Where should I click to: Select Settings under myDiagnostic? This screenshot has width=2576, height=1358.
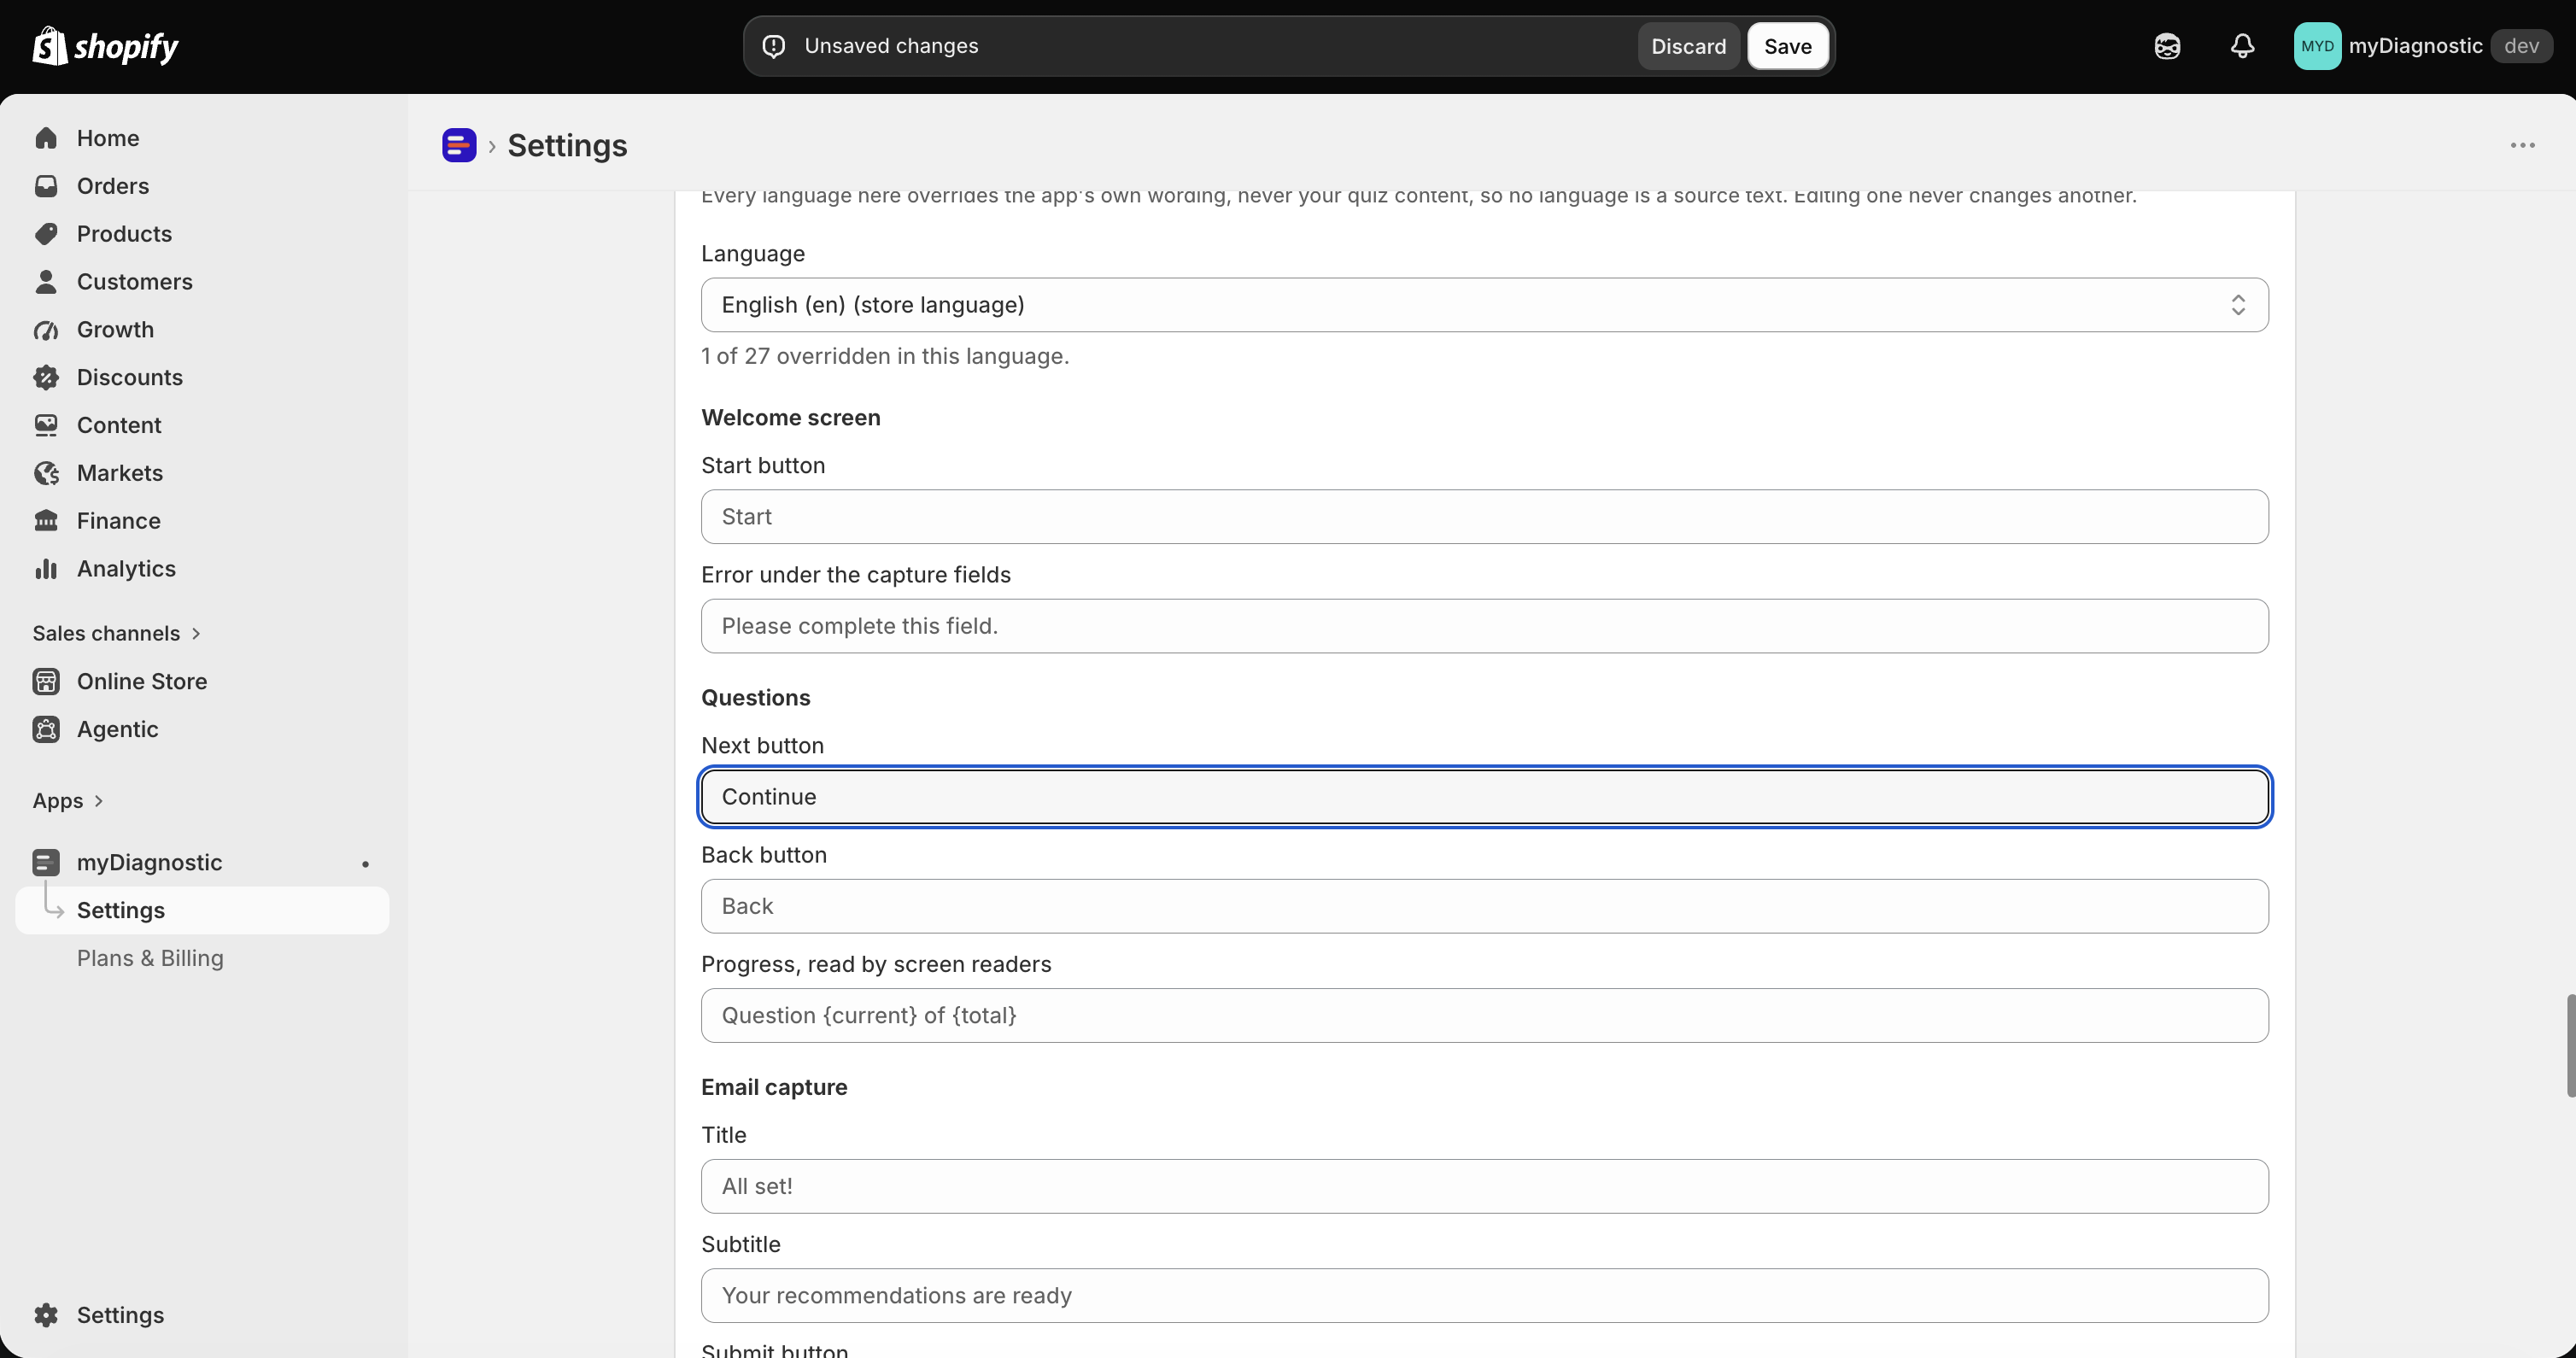202,910
